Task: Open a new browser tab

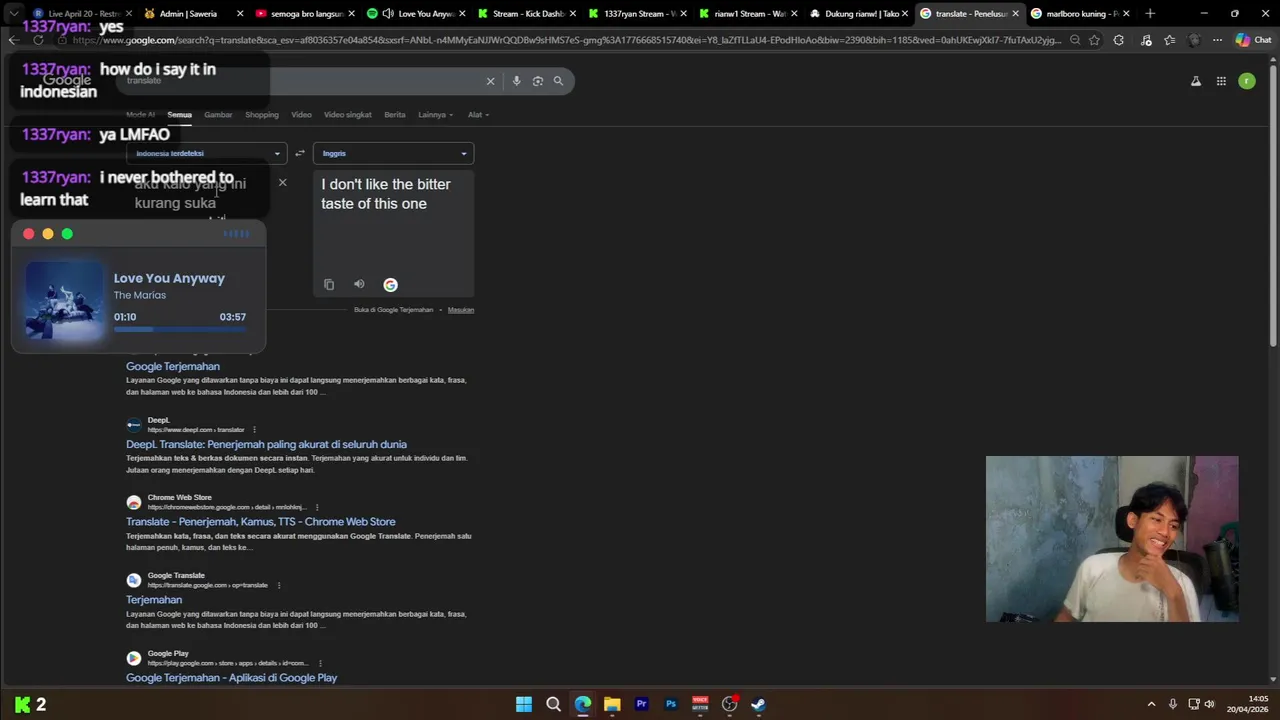Action: point(1150,14)
